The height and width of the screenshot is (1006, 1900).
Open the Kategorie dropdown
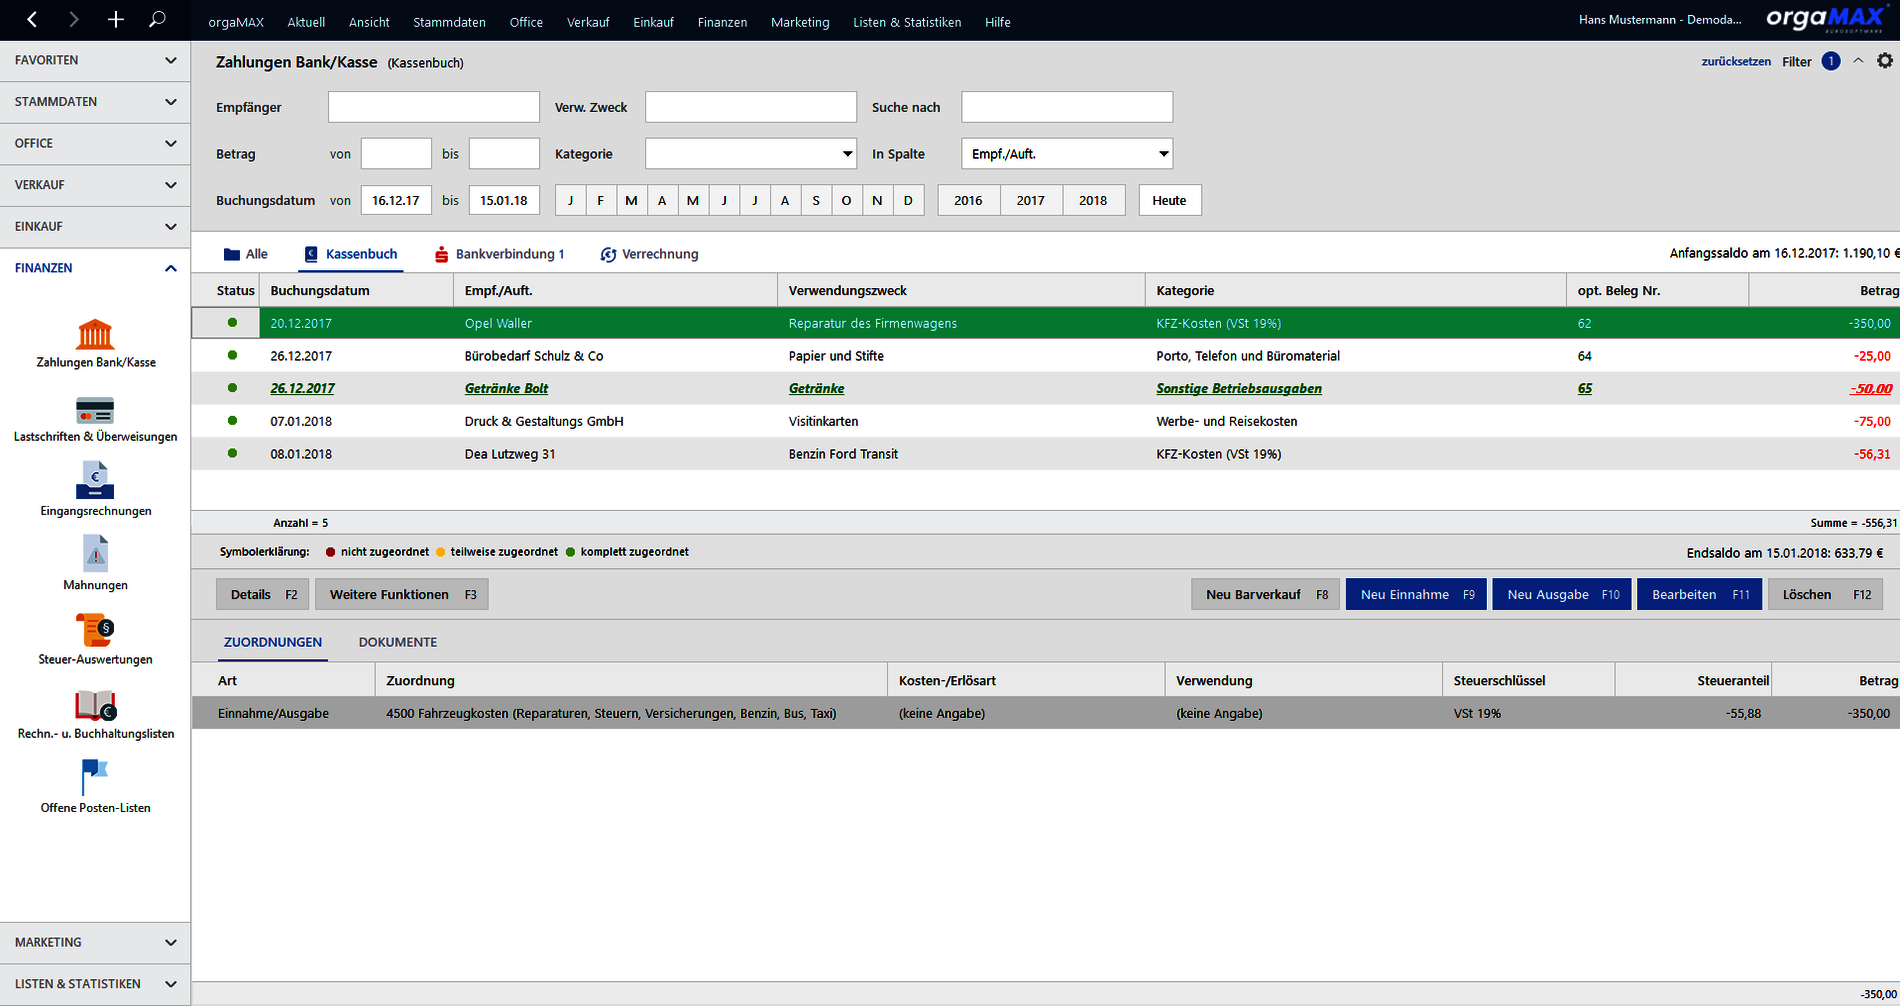pos(751,154)
